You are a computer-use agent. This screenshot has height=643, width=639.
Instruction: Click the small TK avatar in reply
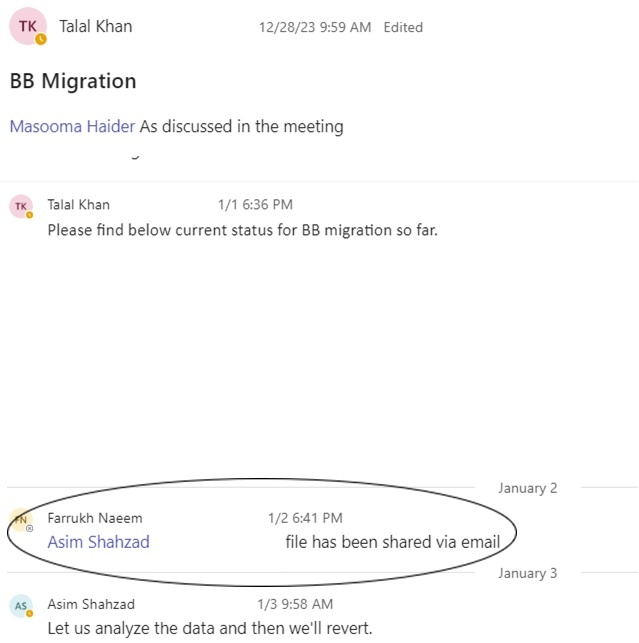pos(21,206)
